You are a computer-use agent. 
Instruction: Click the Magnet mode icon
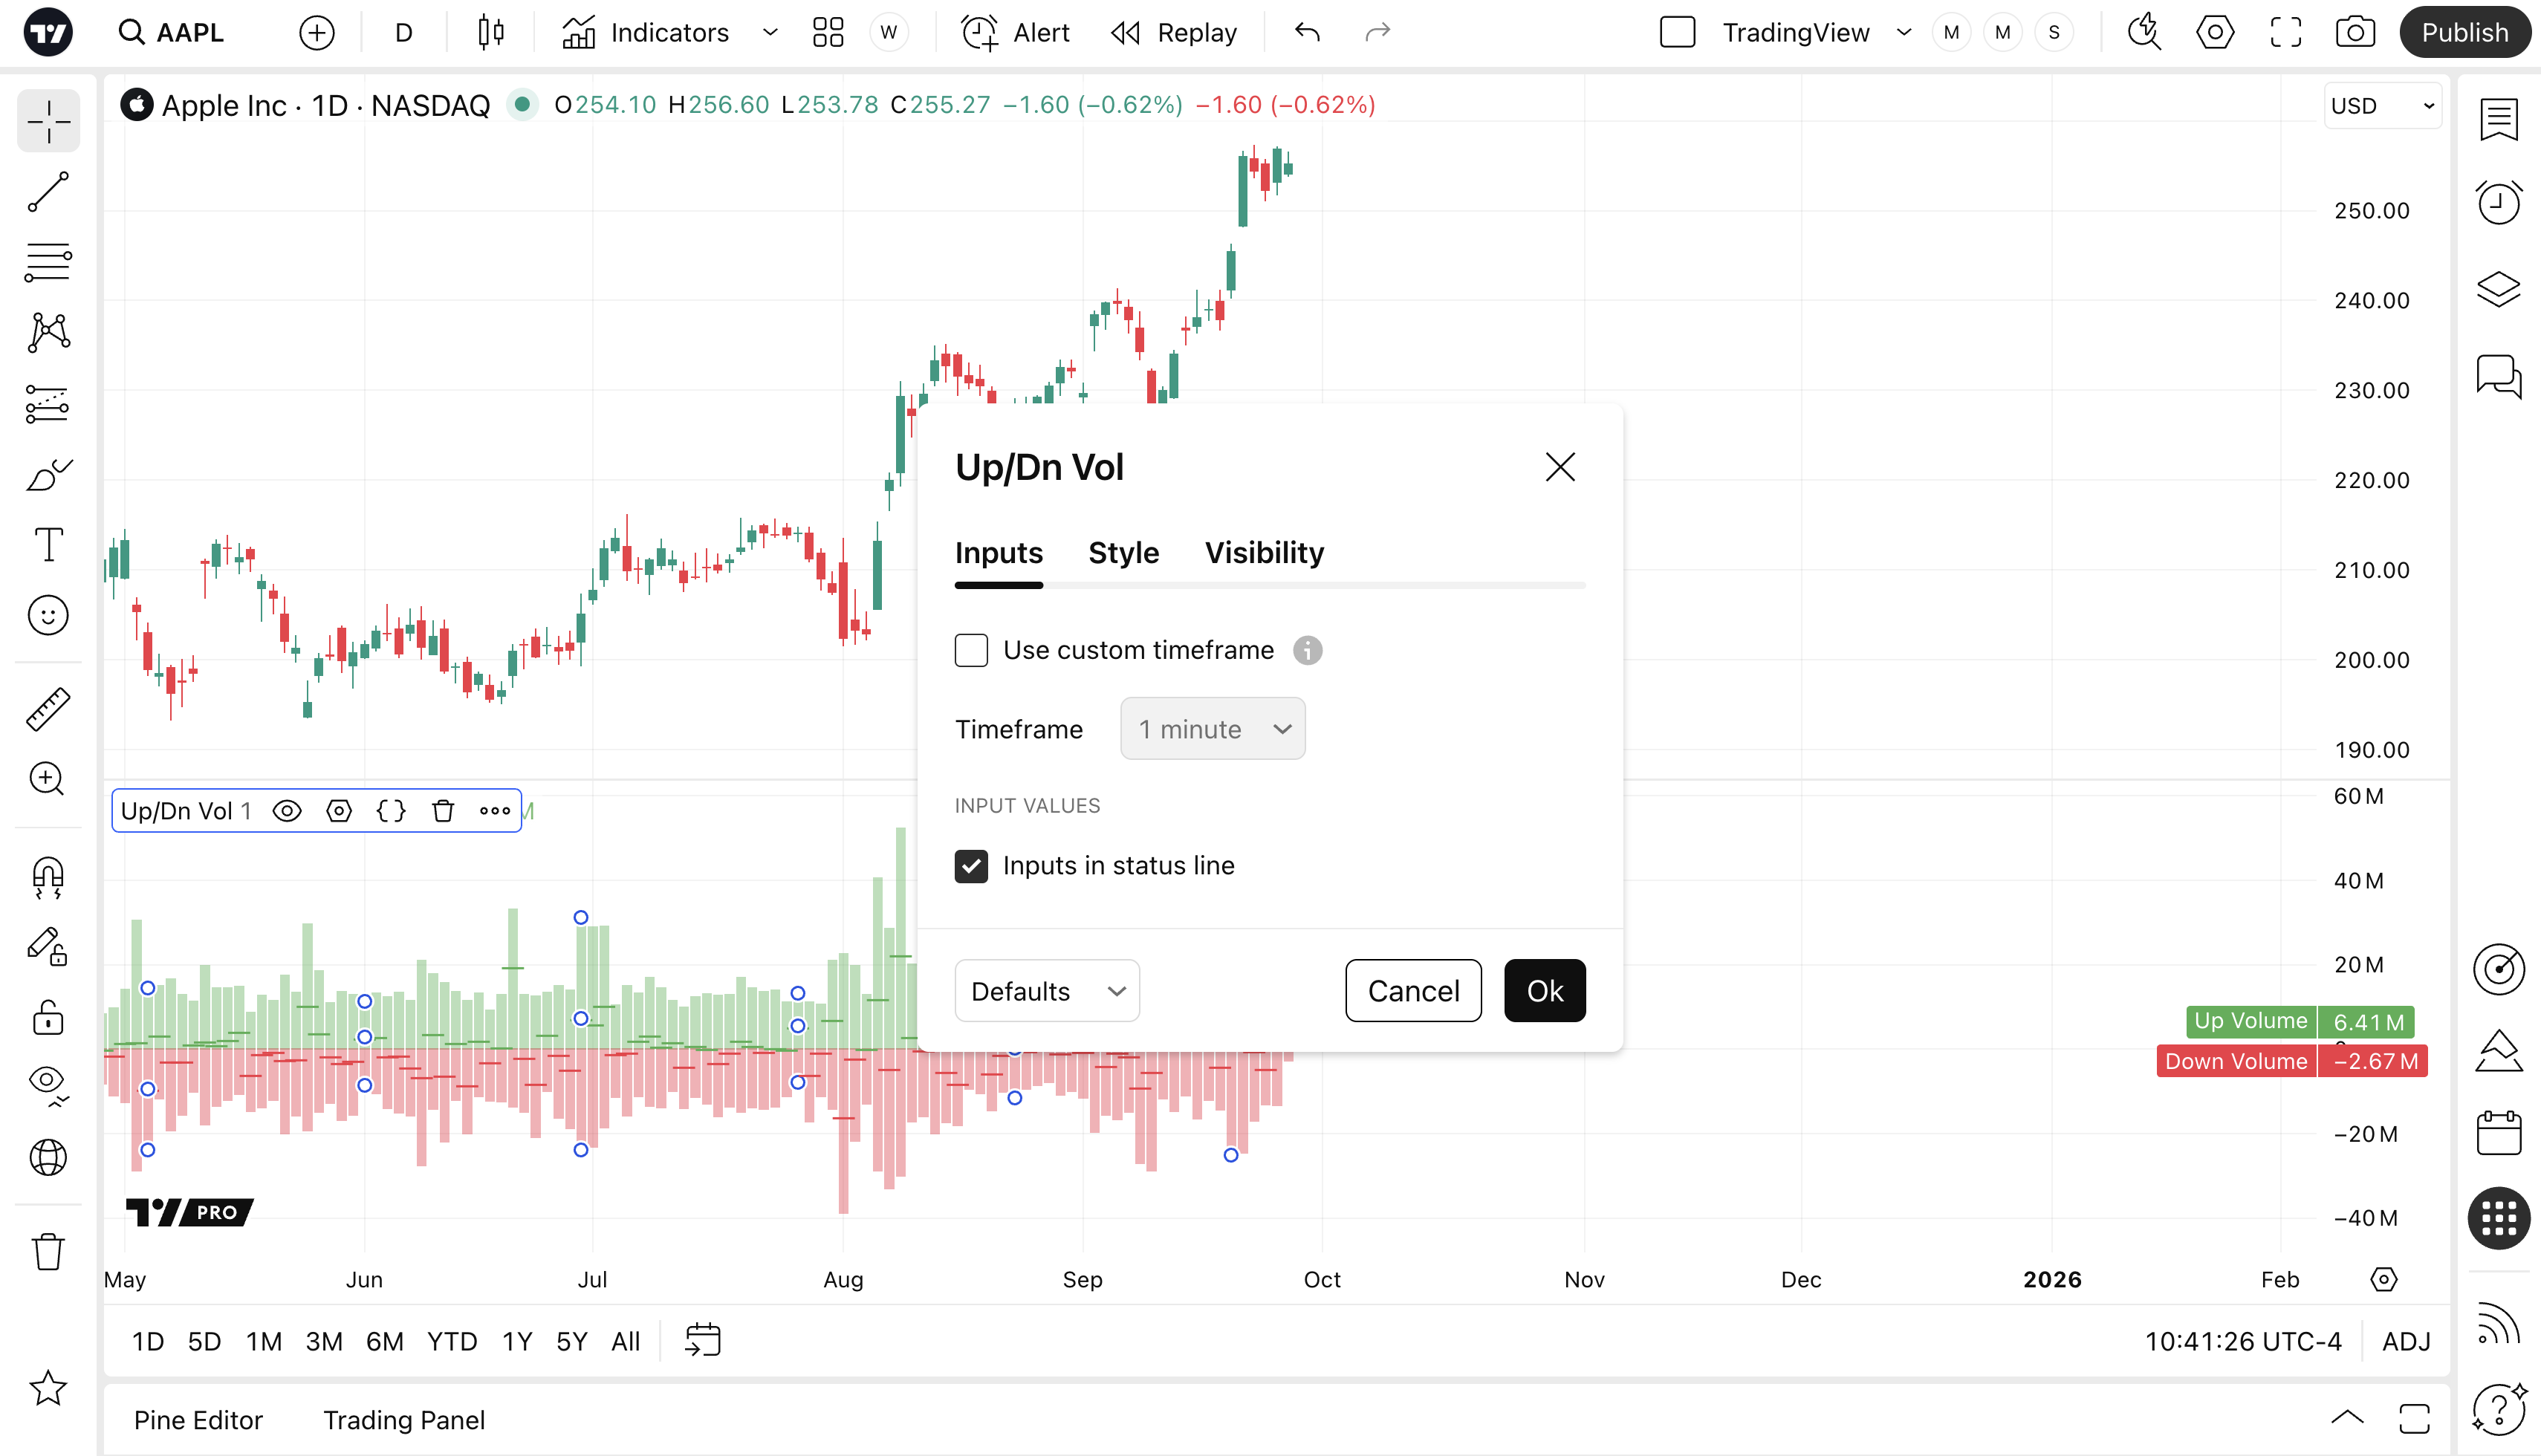click(47, 877)
